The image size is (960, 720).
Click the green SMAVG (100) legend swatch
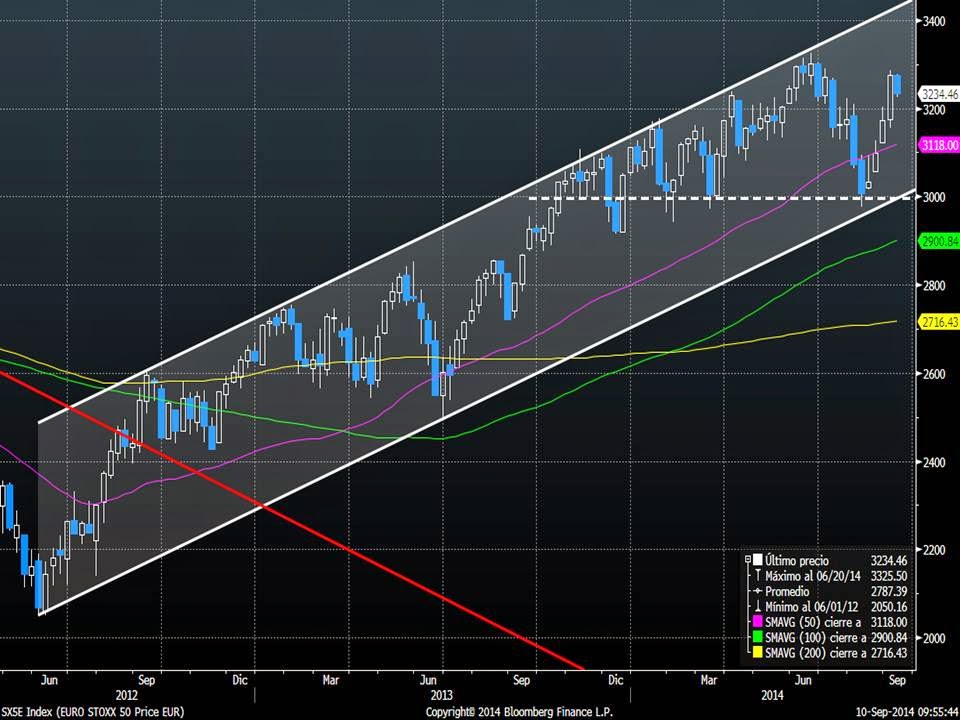758,637
